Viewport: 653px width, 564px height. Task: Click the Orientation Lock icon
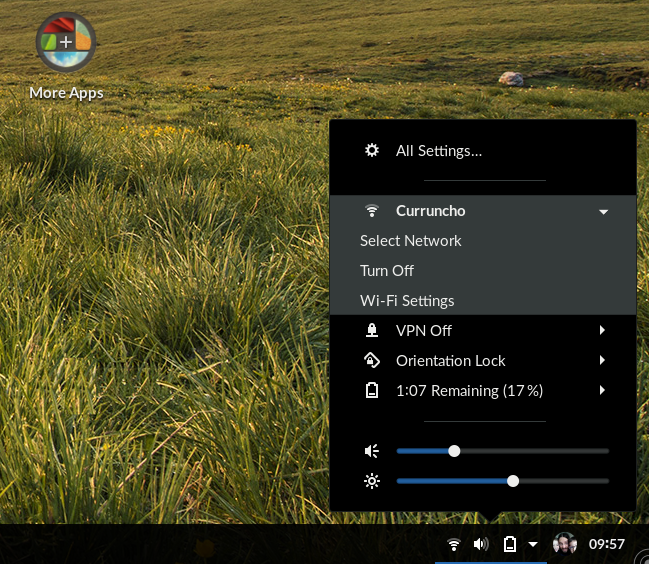(372, 360)
